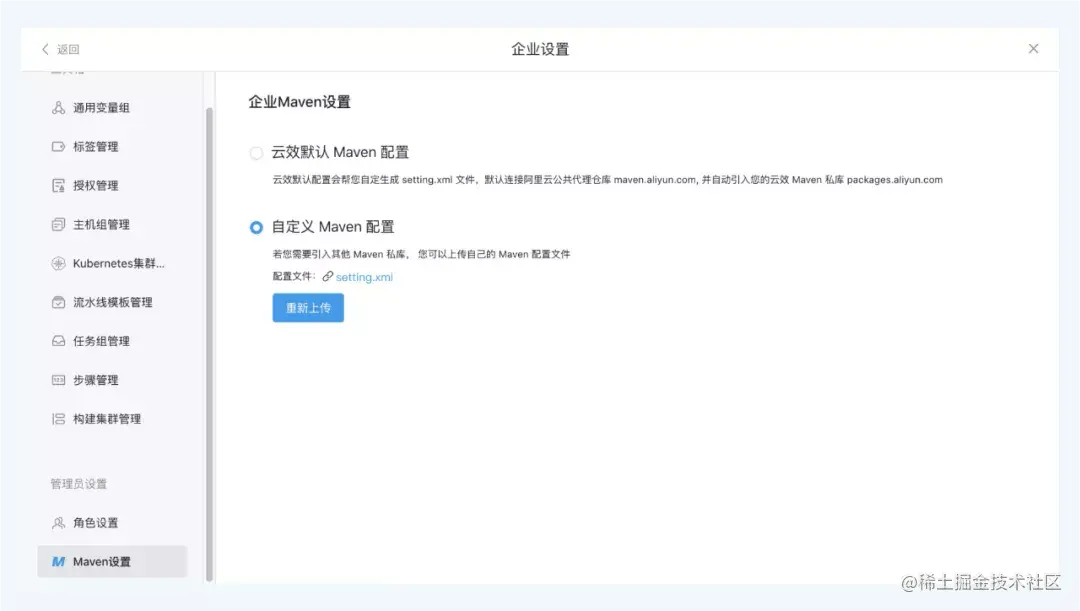Click the 企业设置 dialog title
1080x611 pixels.
click(540, 49)
